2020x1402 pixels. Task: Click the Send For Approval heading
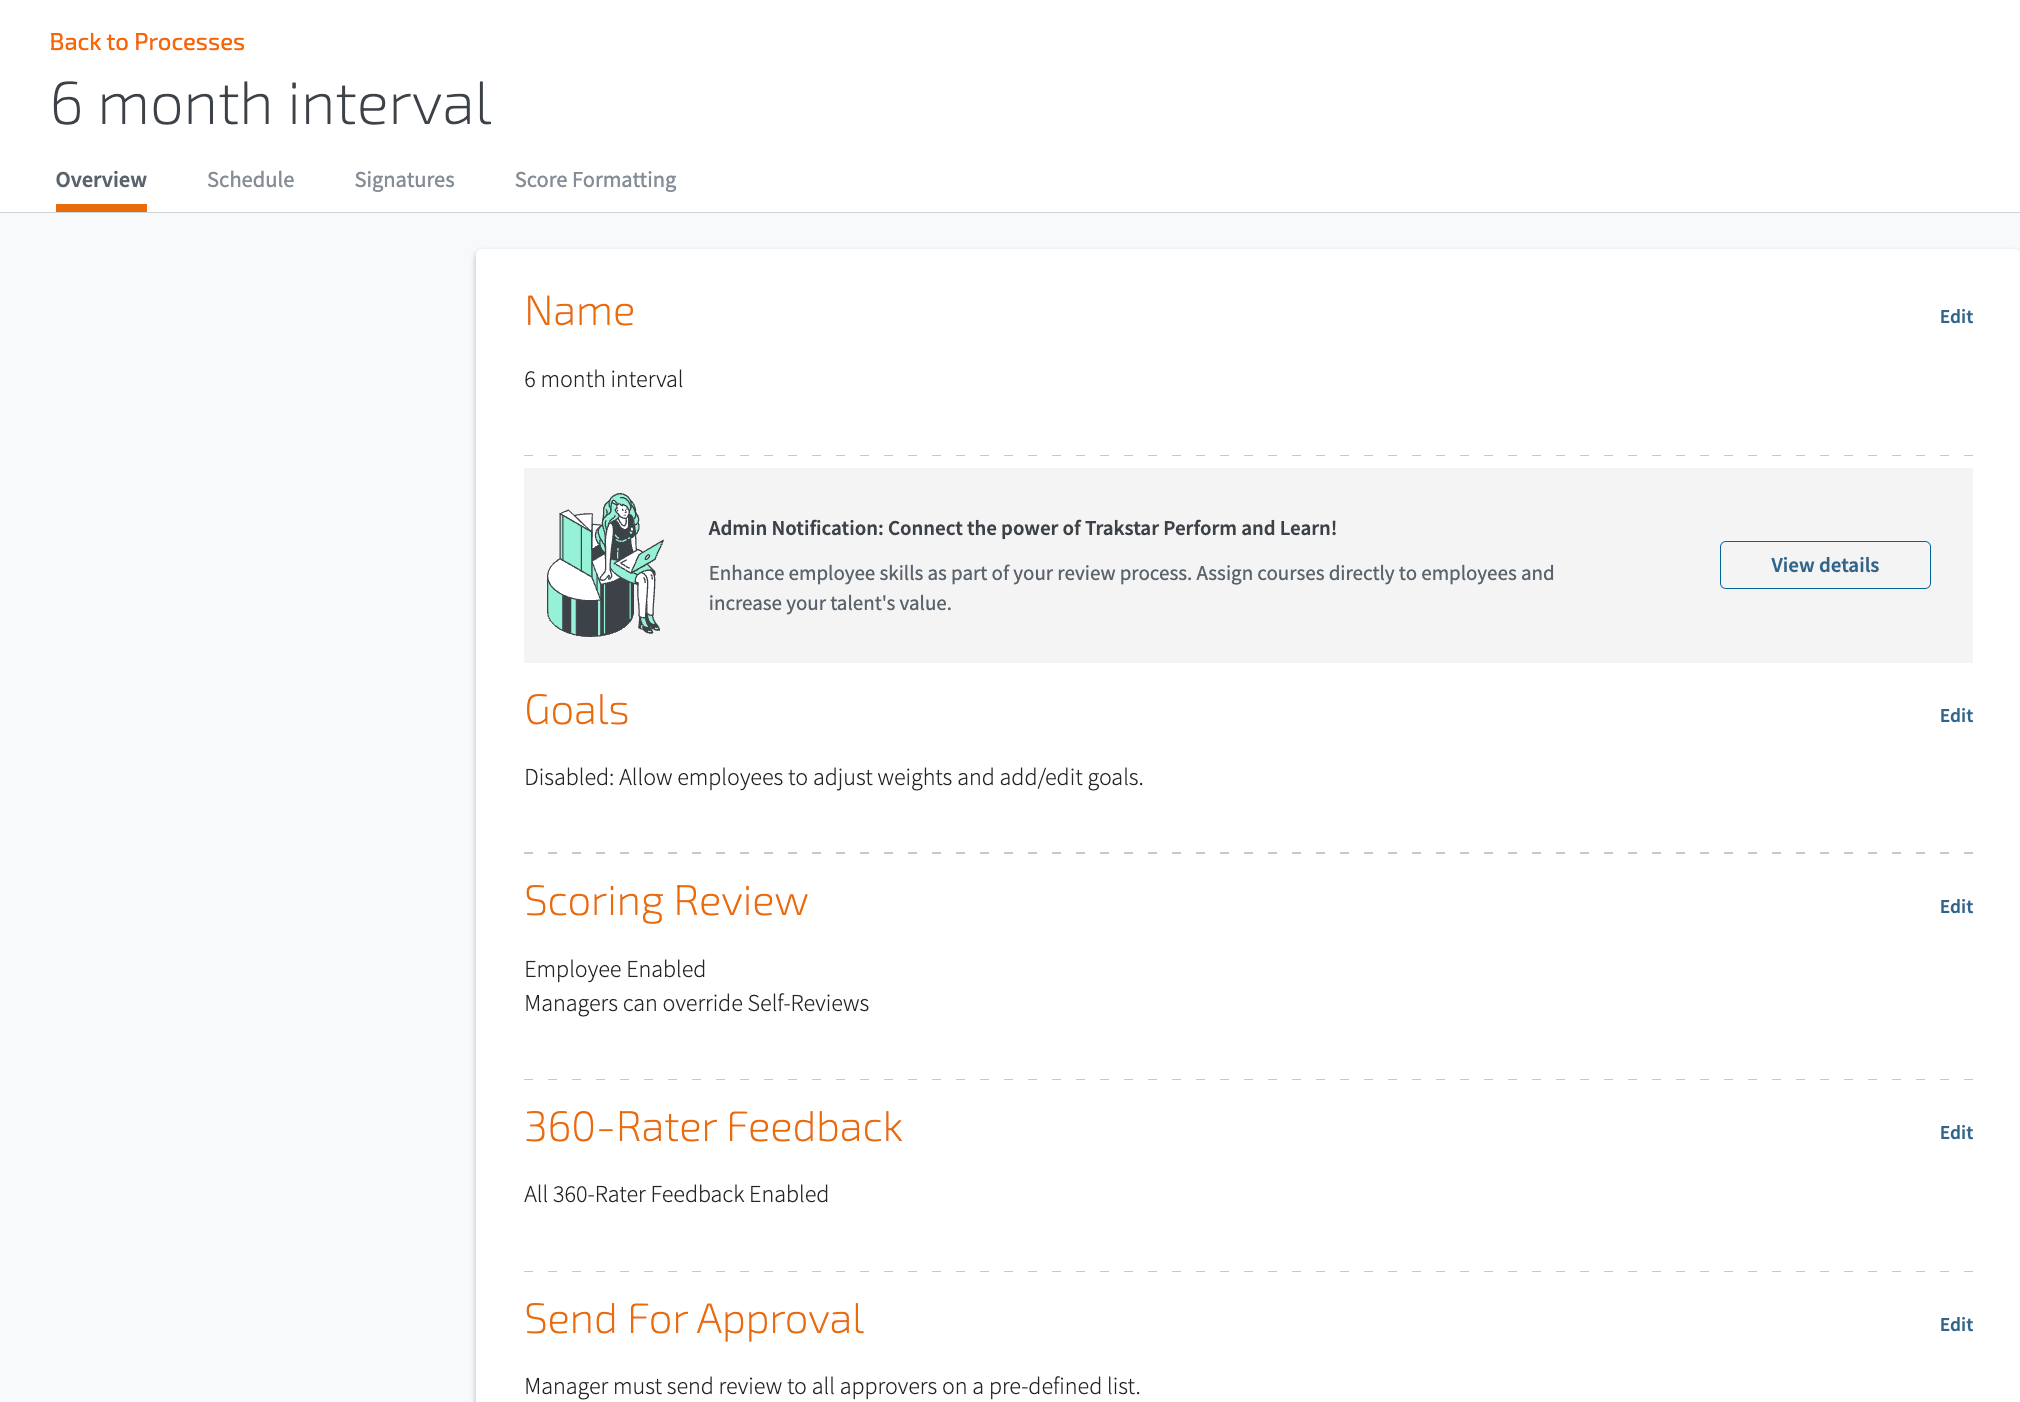click(x=694, y=1319)
